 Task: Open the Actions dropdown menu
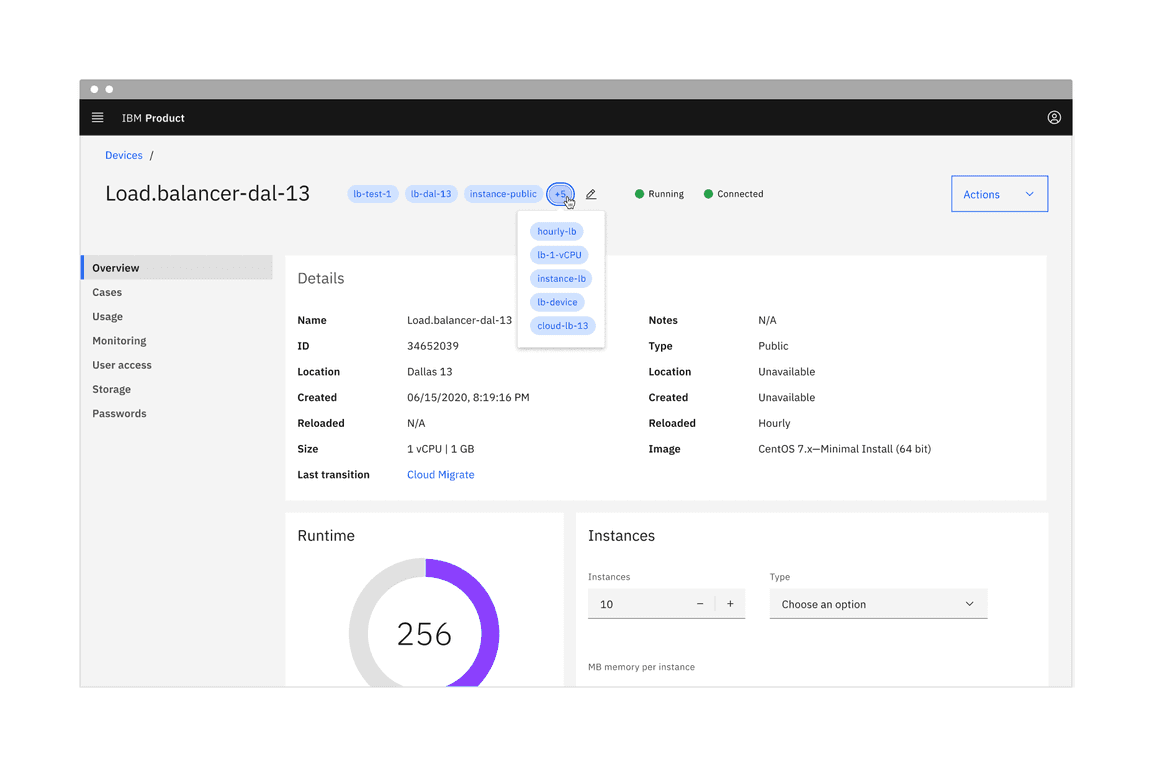click(999, 193)
